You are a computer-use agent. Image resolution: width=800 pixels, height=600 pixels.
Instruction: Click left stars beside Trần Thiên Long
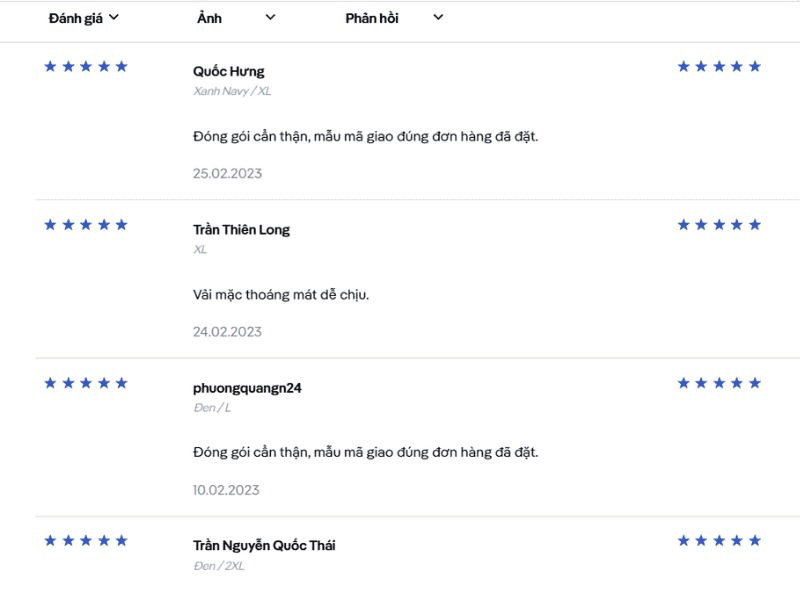(86, 224)
